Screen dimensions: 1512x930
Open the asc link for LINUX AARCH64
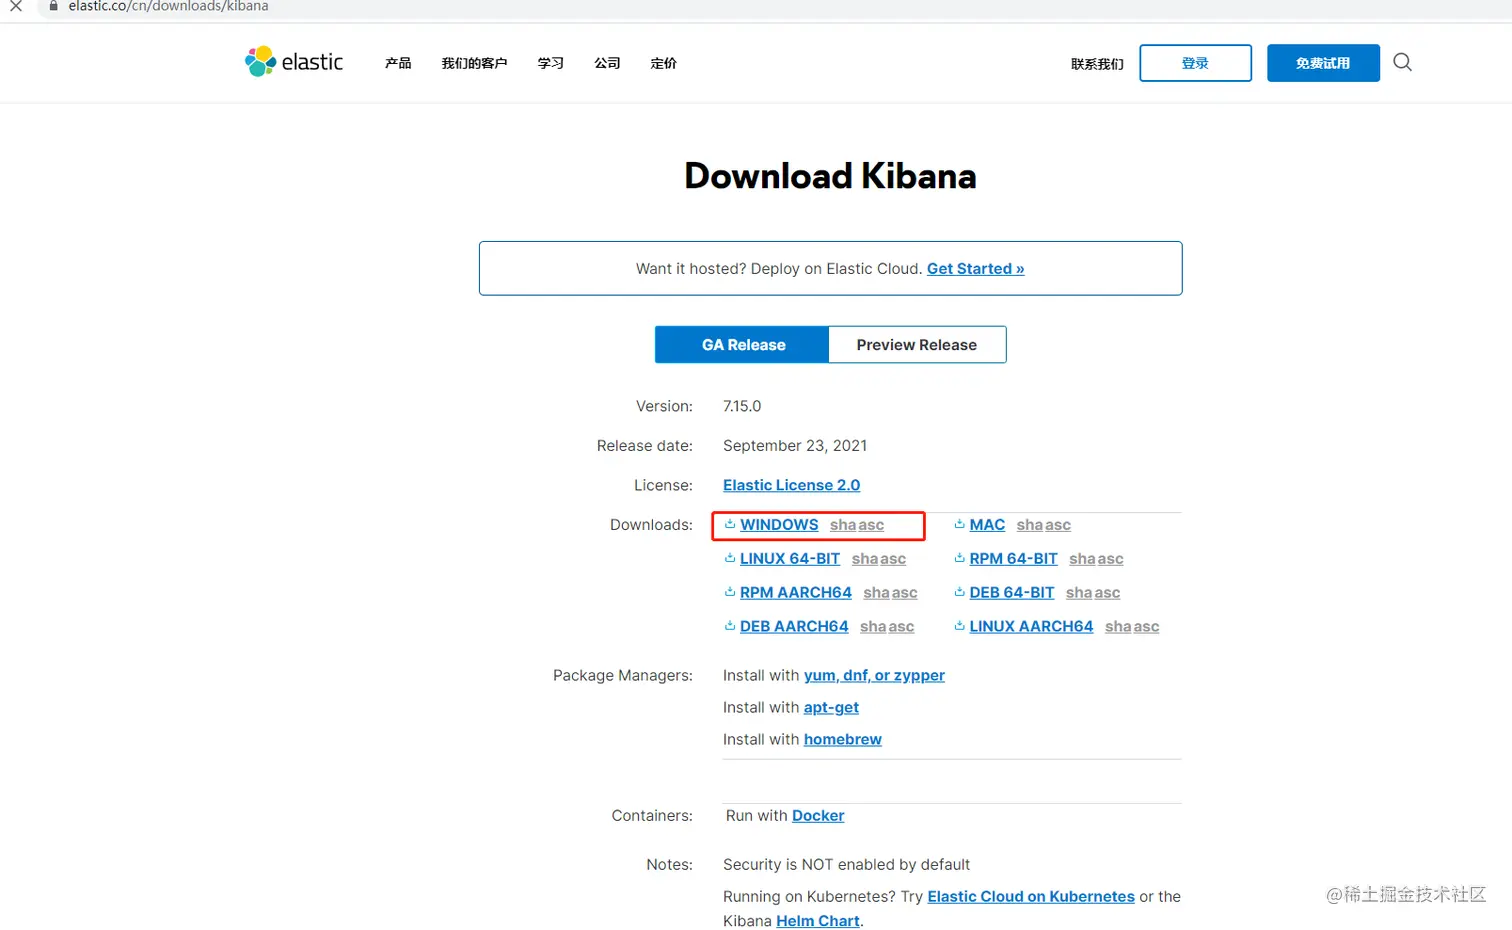pos(1146,627)
